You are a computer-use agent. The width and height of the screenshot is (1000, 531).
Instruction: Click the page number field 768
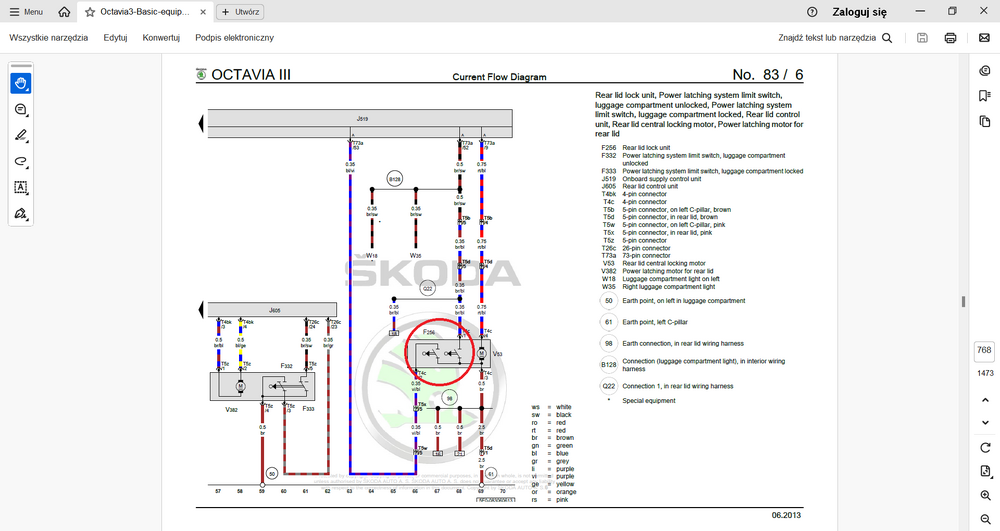click(984, 350)
